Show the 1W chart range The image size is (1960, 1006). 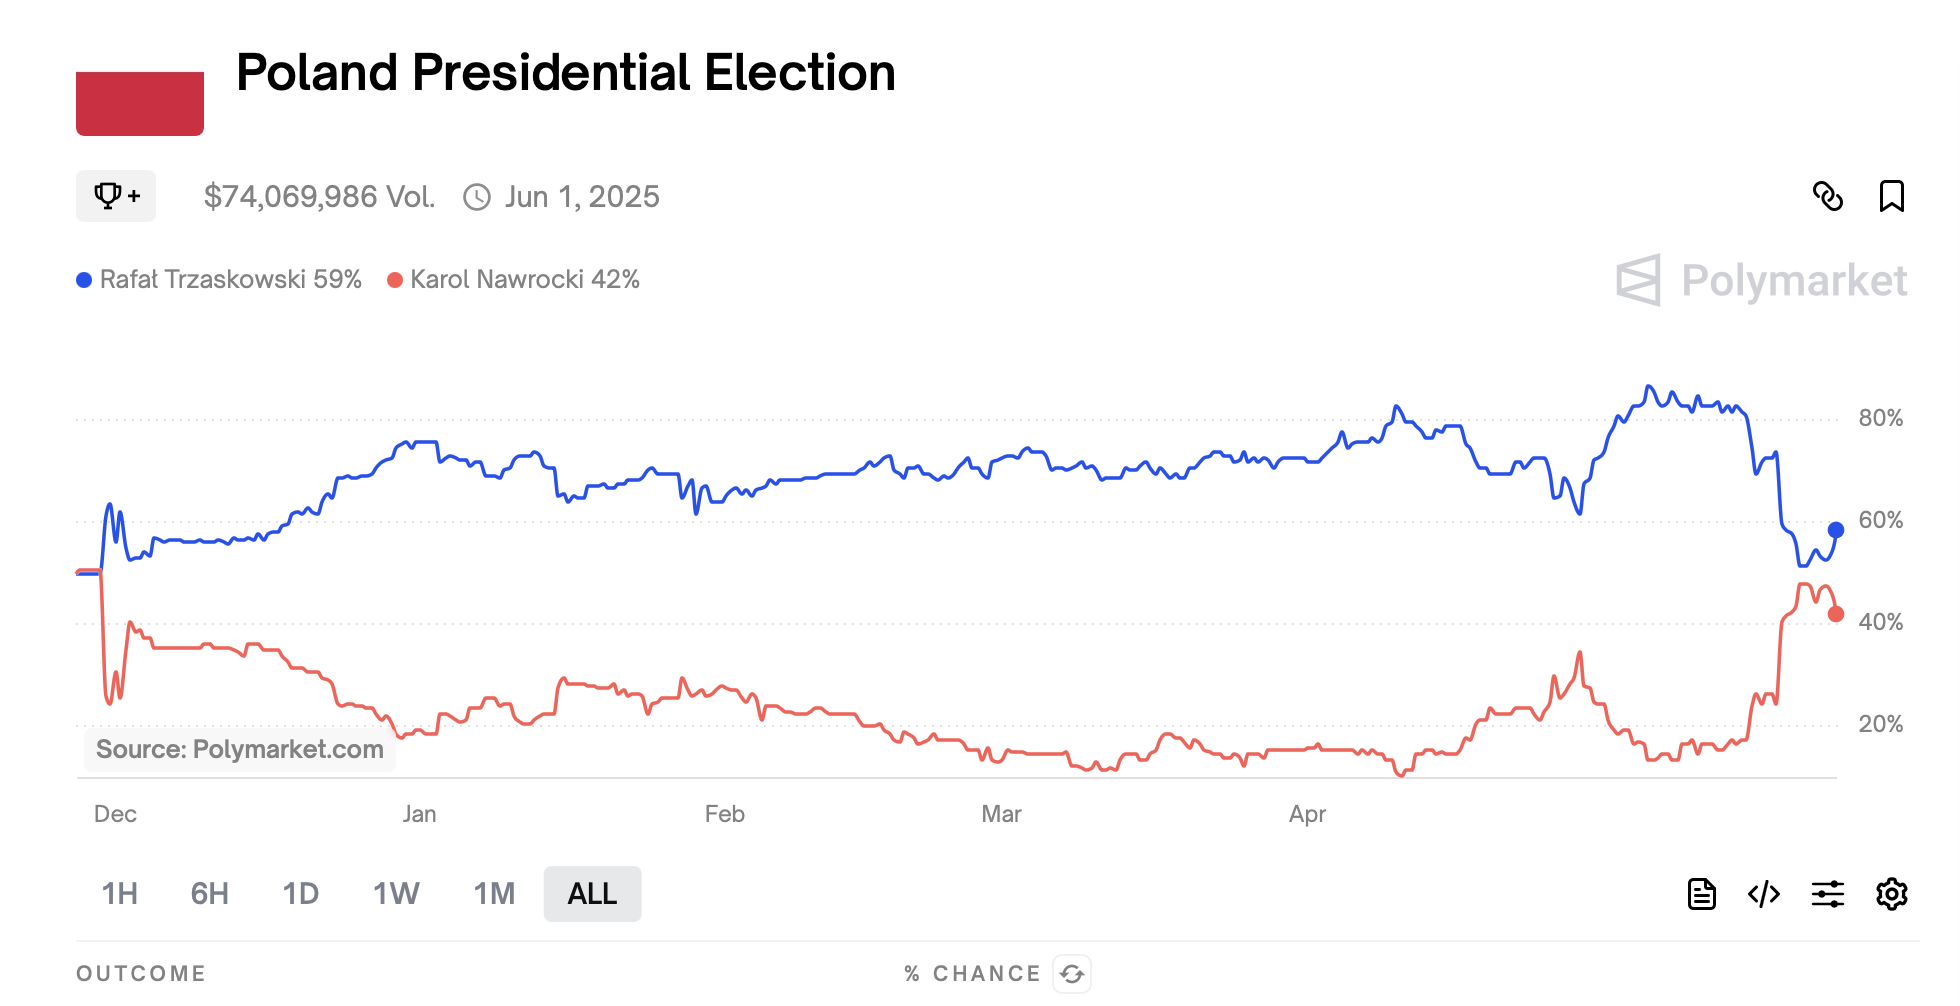[x=396, y=893]
